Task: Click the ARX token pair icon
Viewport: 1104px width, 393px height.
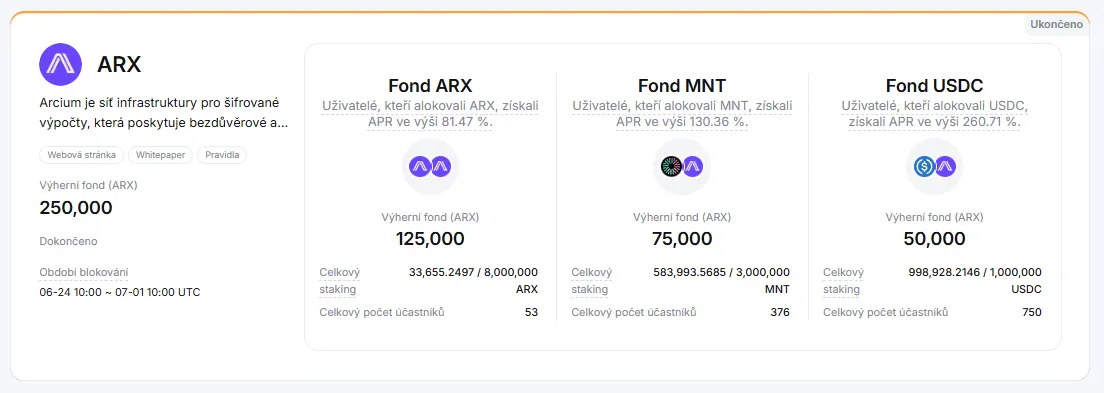Action: pos(430,167)
